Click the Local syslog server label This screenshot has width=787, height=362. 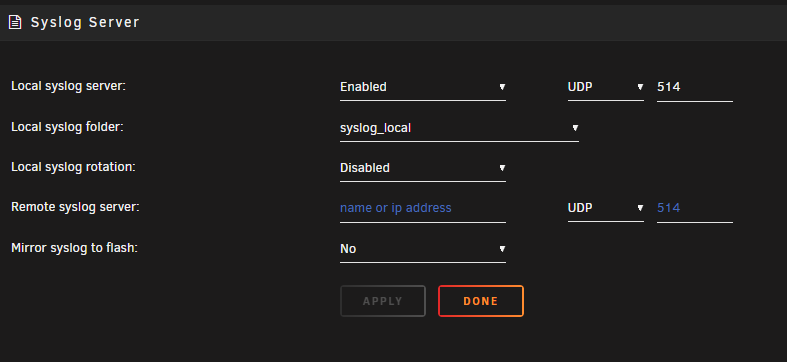click(68, 86)
